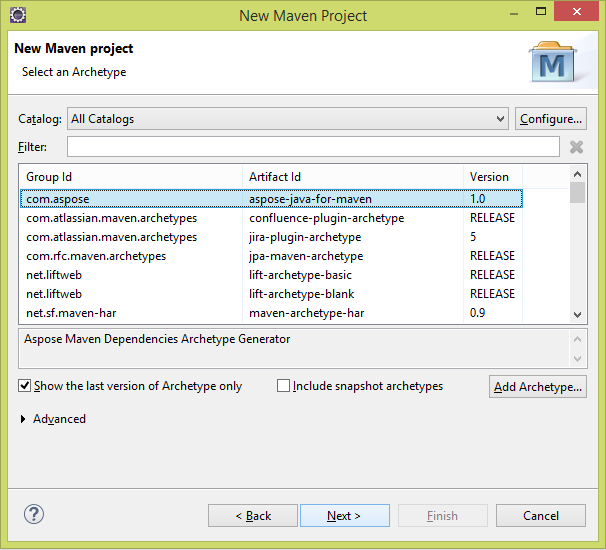Viewport: 606px width, 550px height.
Task: Click the com.rfc.maven.archetypes group cell
Action: pos(96,256)
